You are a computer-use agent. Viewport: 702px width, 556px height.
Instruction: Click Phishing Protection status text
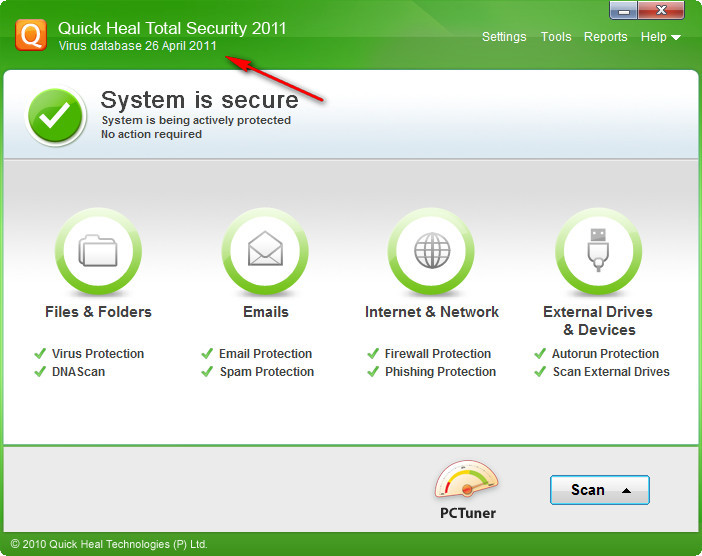441,372
